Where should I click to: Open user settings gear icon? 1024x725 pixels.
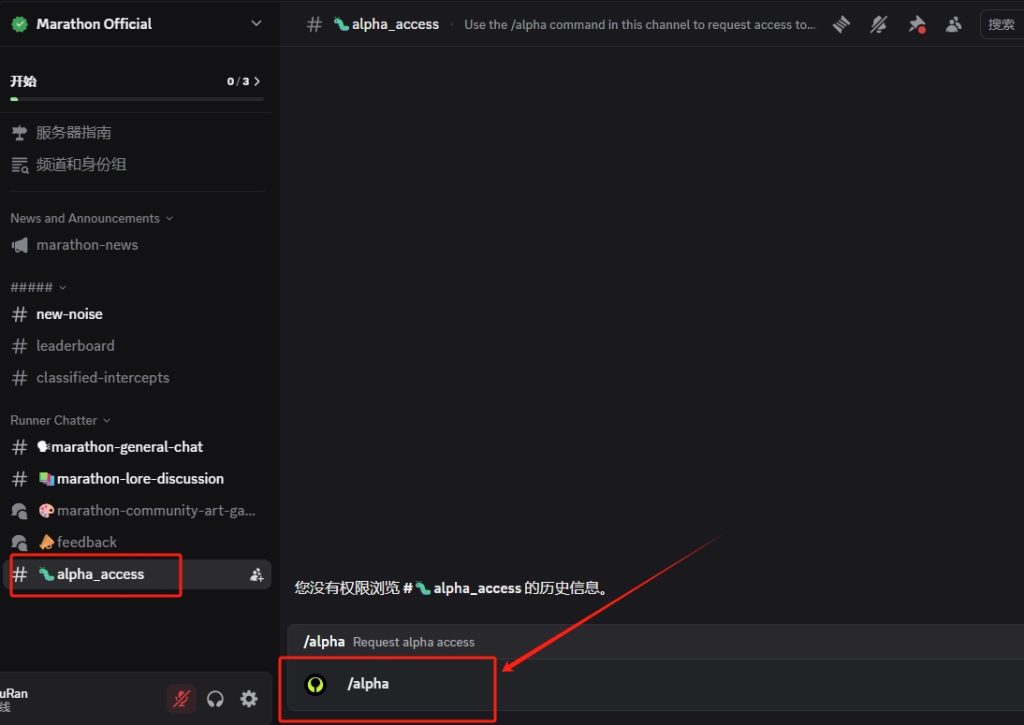[x=249, y=699]
